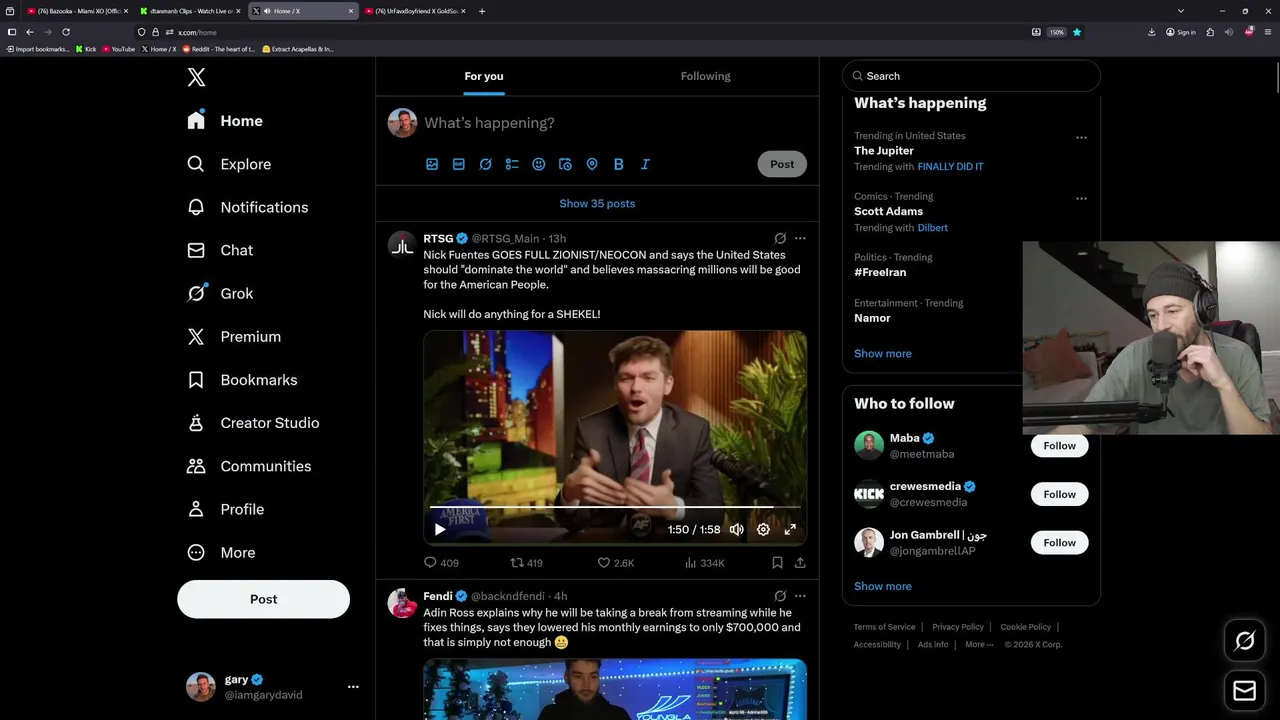Ask Grok about the Fendi post
The width and height of the screenshot is (1280, 720).
(x=780, y=596)
